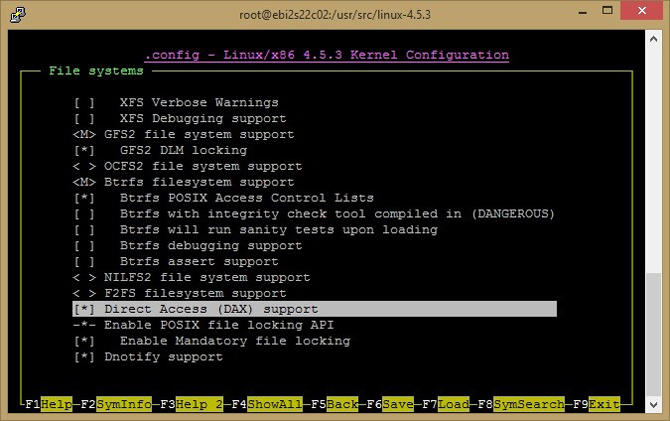Select F2FS filesystem support entry
Viewport: 670px width, 421px height.
click(180, 294)
